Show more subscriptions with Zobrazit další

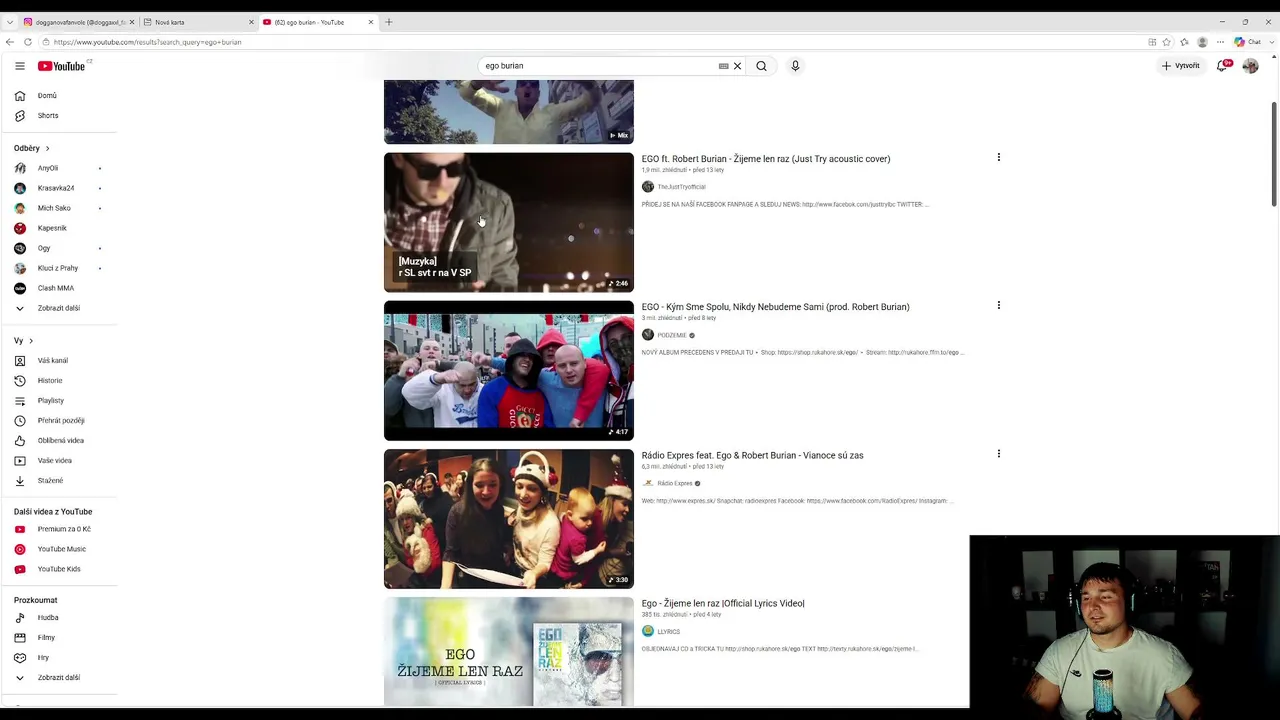click(x=58, y=308)
